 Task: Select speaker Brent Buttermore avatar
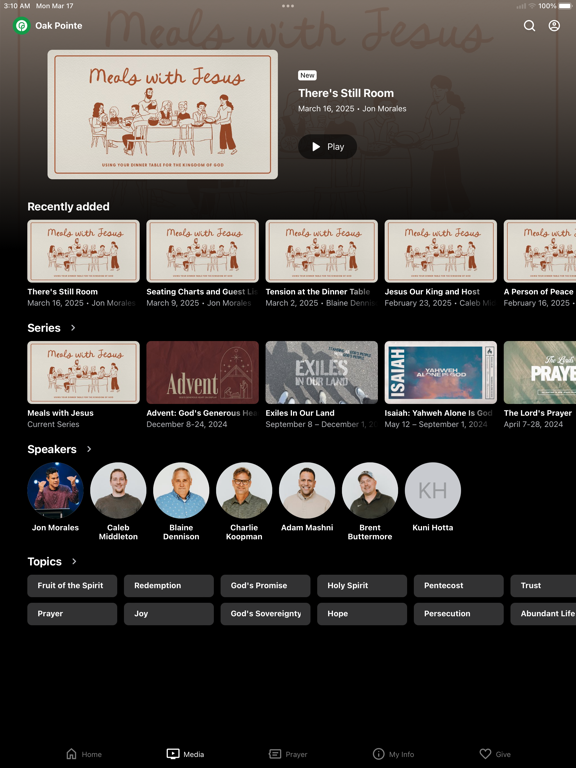tap(370, 490)
